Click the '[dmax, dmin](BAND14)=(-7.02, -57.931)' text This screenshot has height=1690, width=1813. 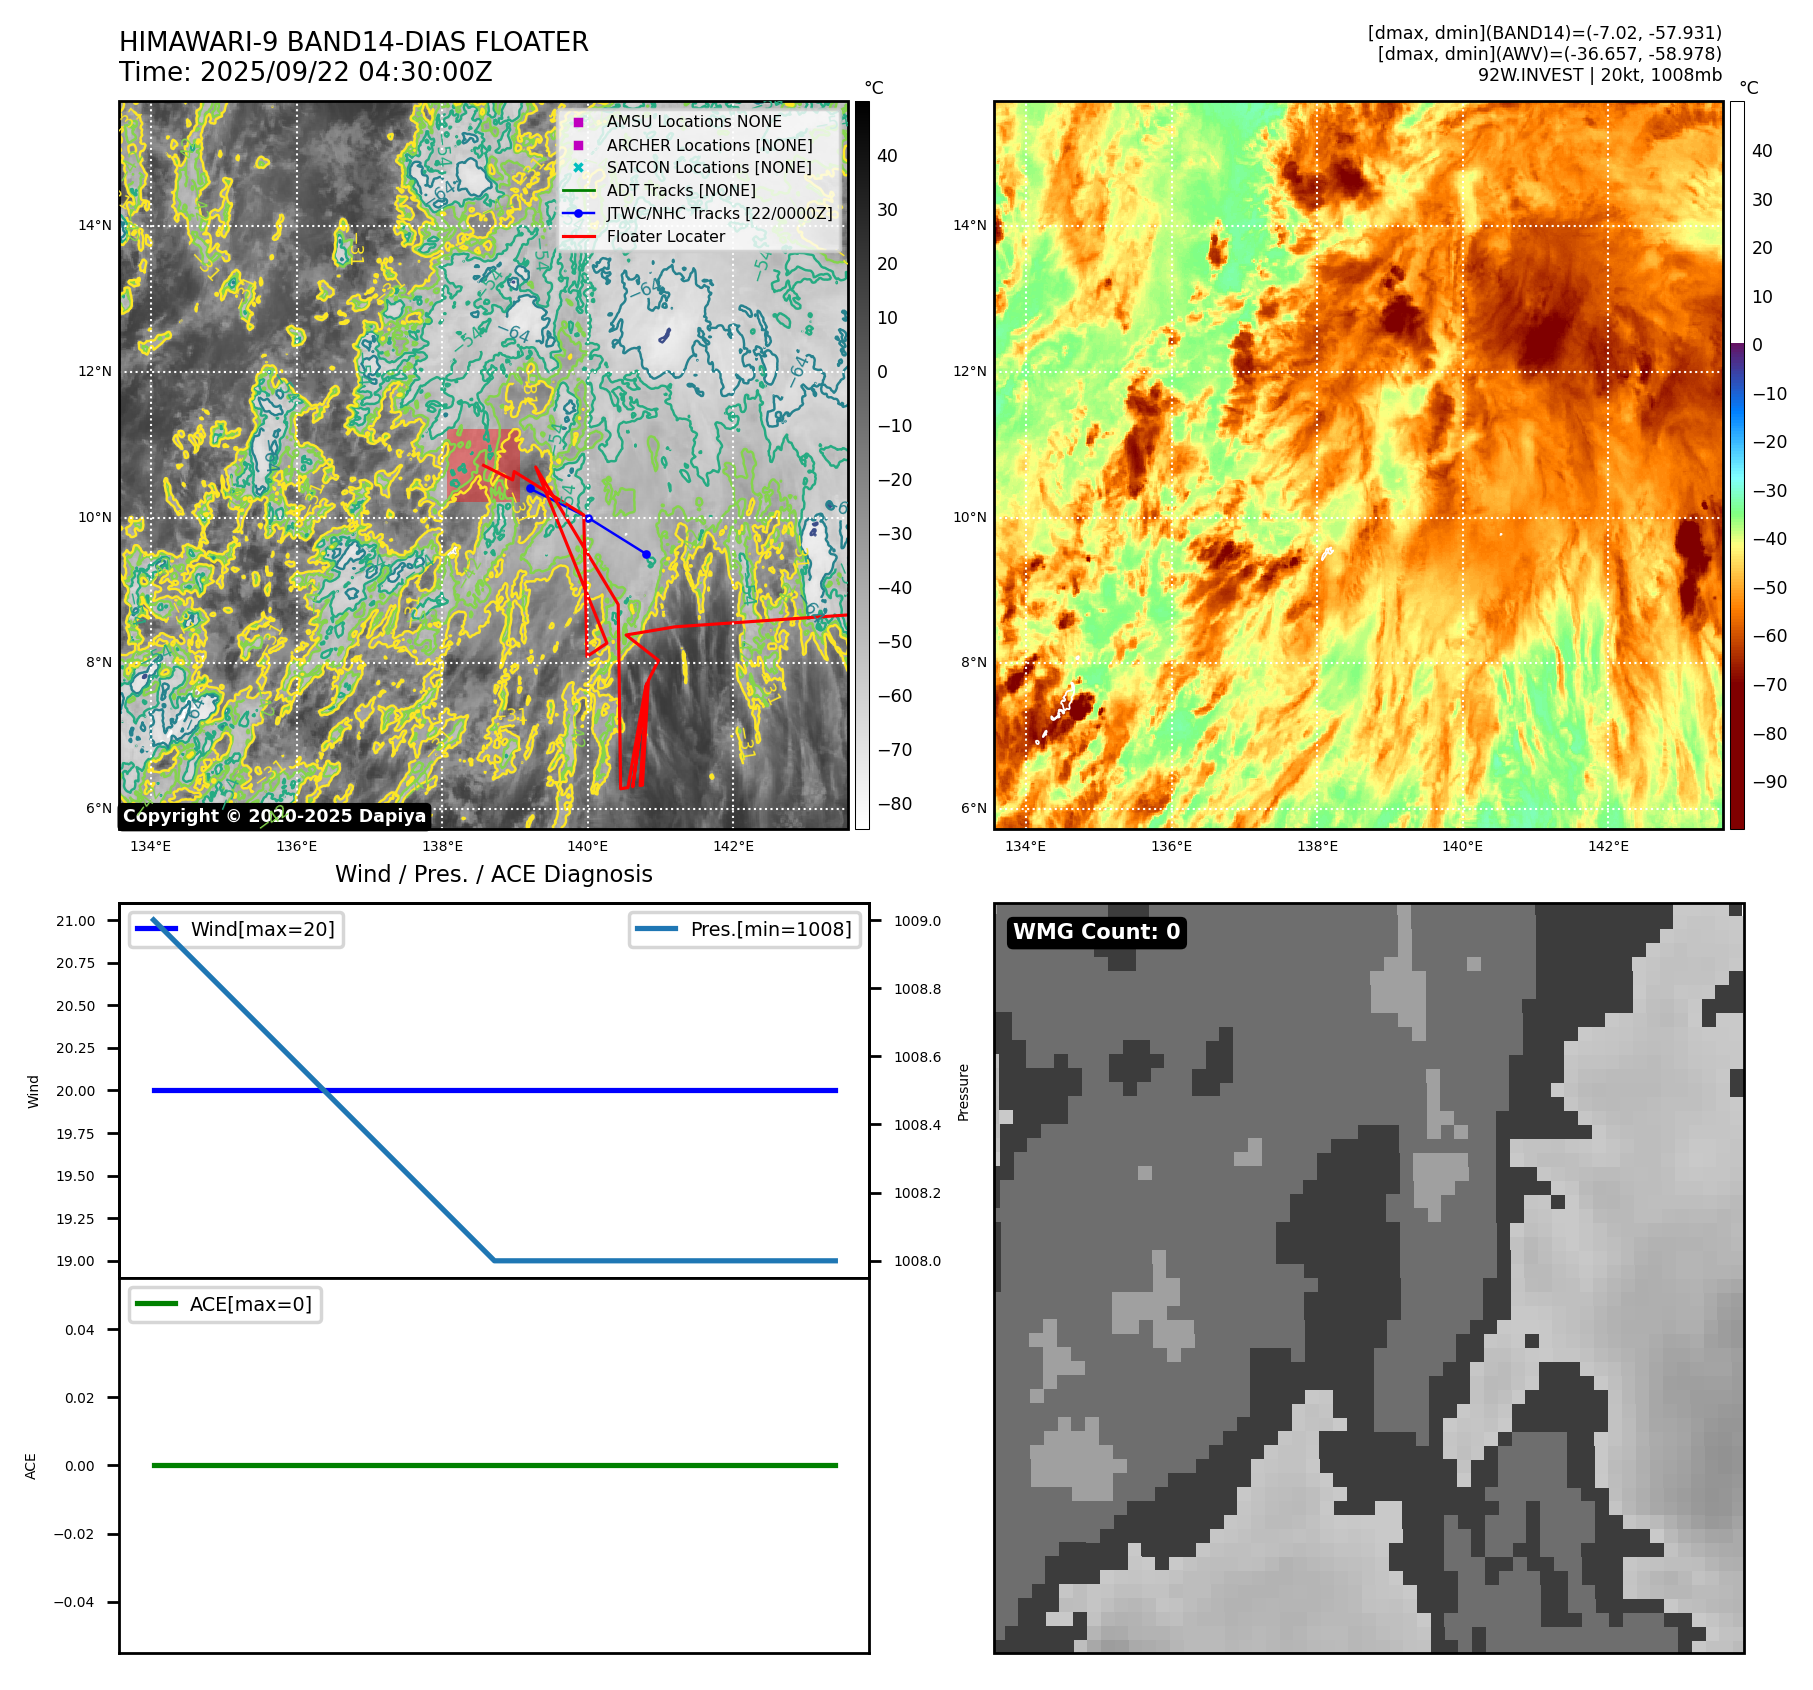click(x=1545, y=33)
